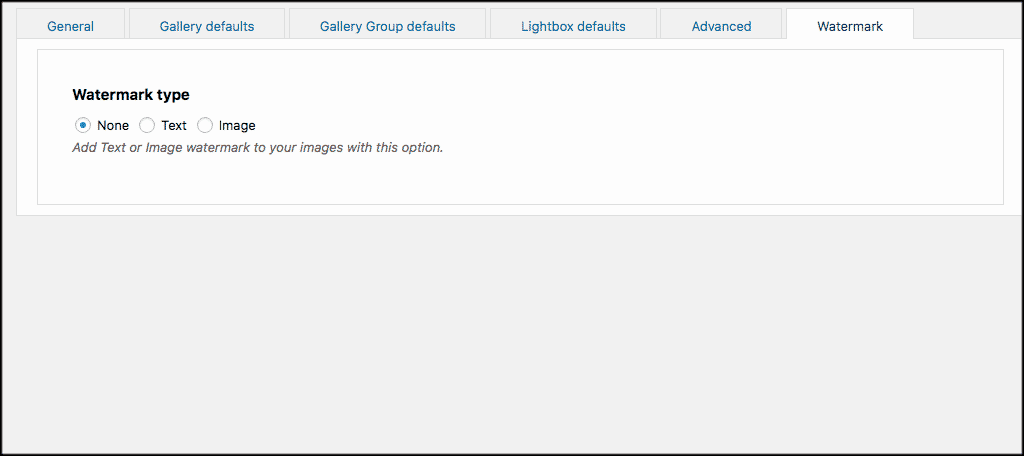The width and height of the screenshot is (1024, 456).
Task: Go to Gallery Group defaults tab
Action: pyautogui.click(x=387, y=26)
